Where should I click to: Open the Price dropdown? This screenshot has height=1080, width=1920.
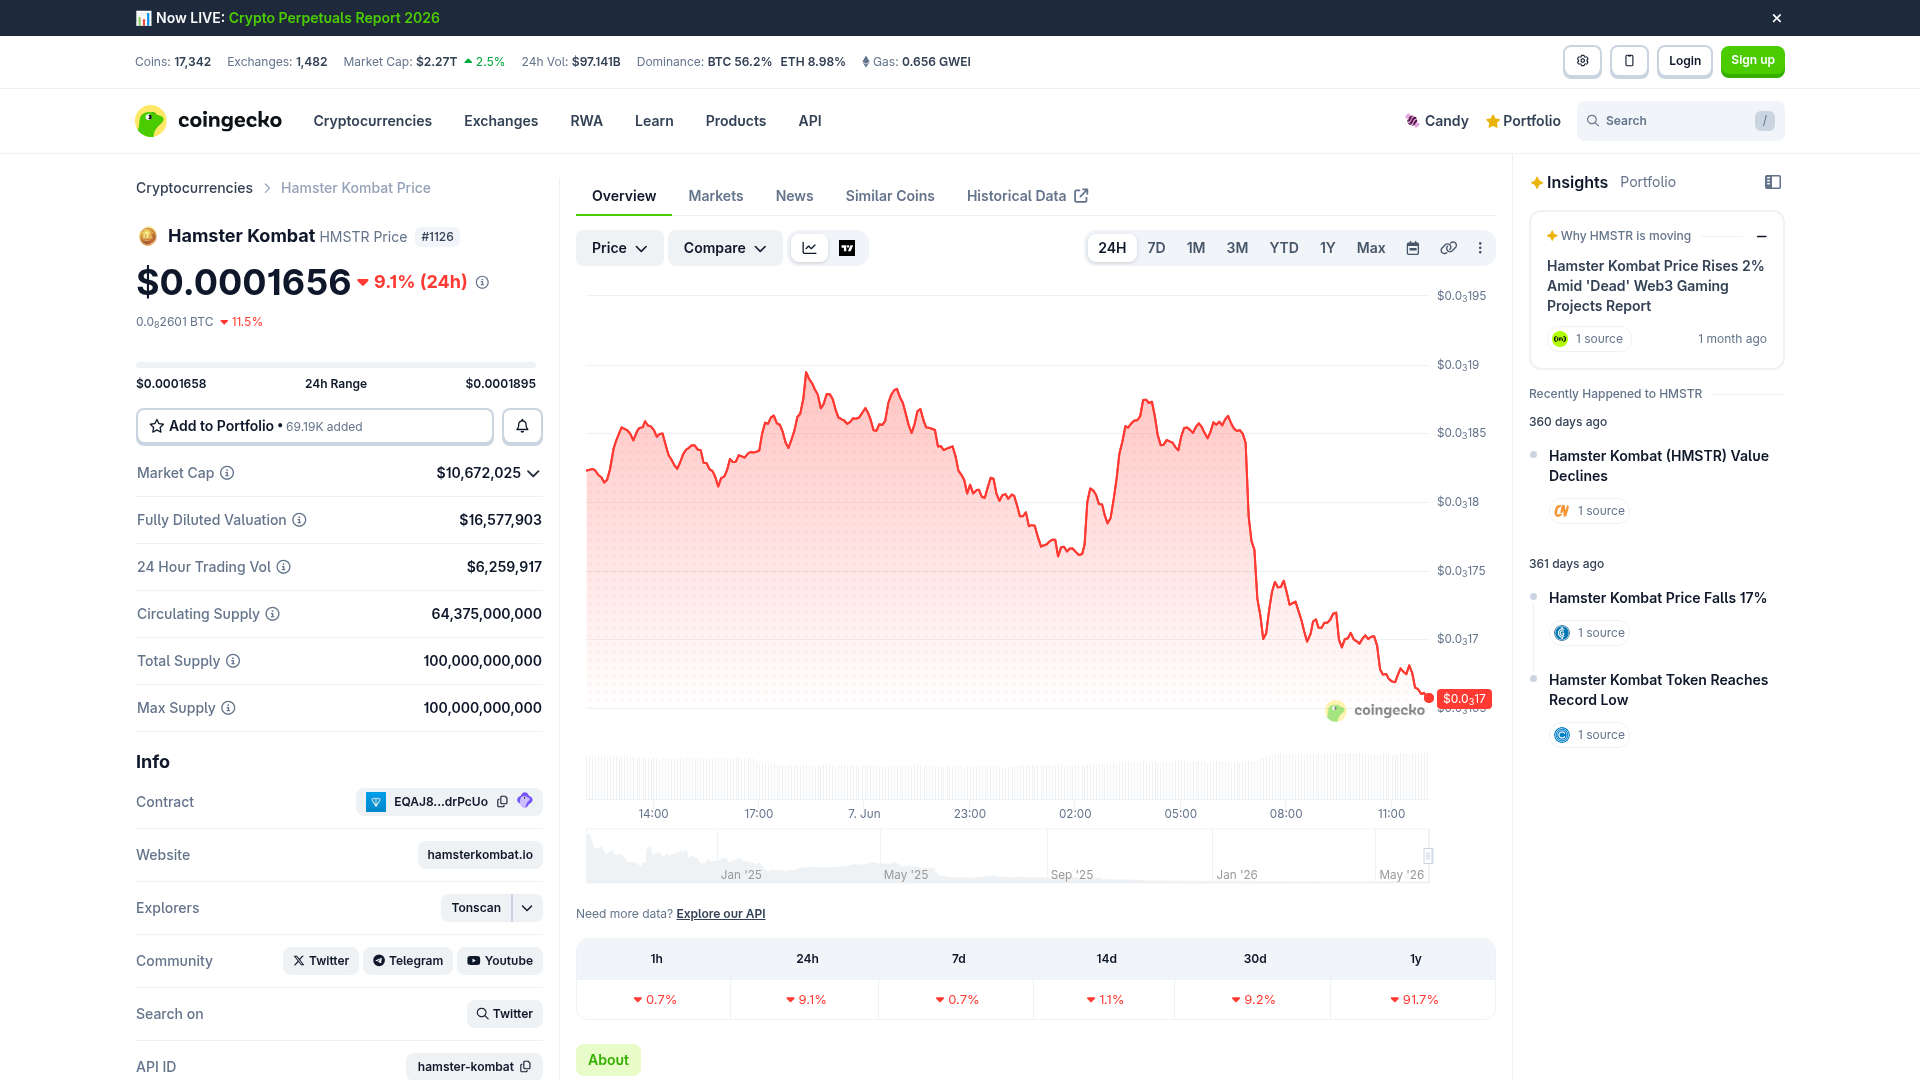[619, 248]
